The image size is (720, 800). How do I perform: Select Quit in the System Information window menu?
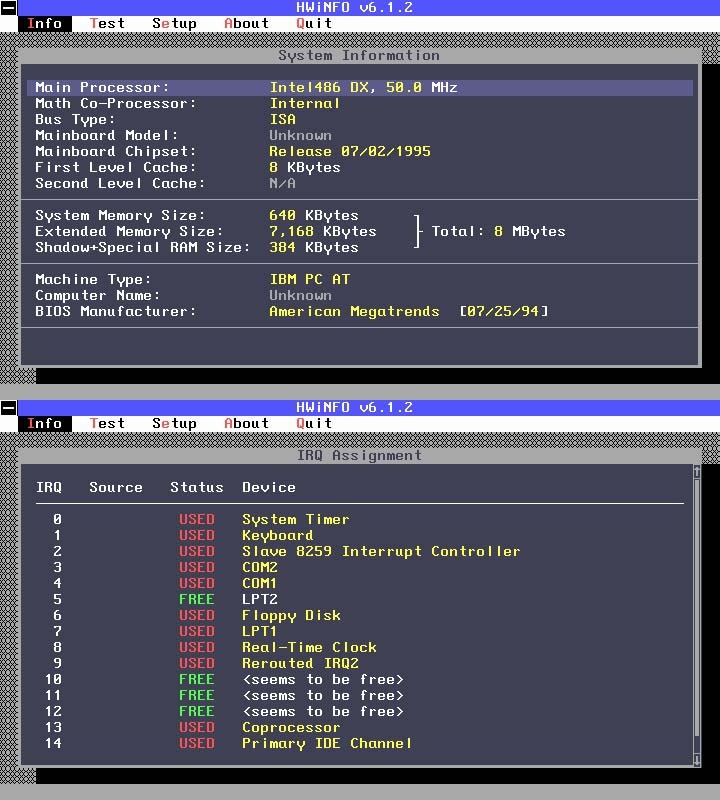314,23
